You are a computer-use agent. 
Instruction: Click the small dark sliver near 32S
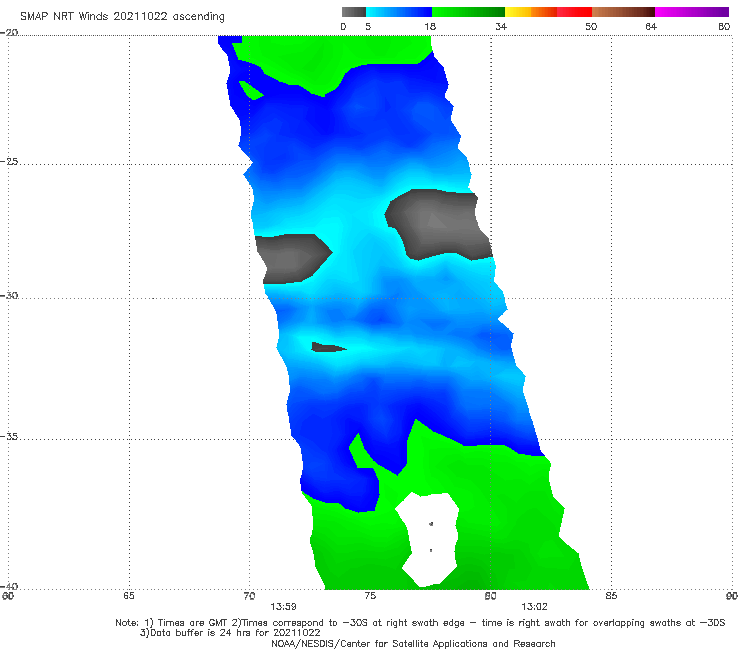[327, 348]
